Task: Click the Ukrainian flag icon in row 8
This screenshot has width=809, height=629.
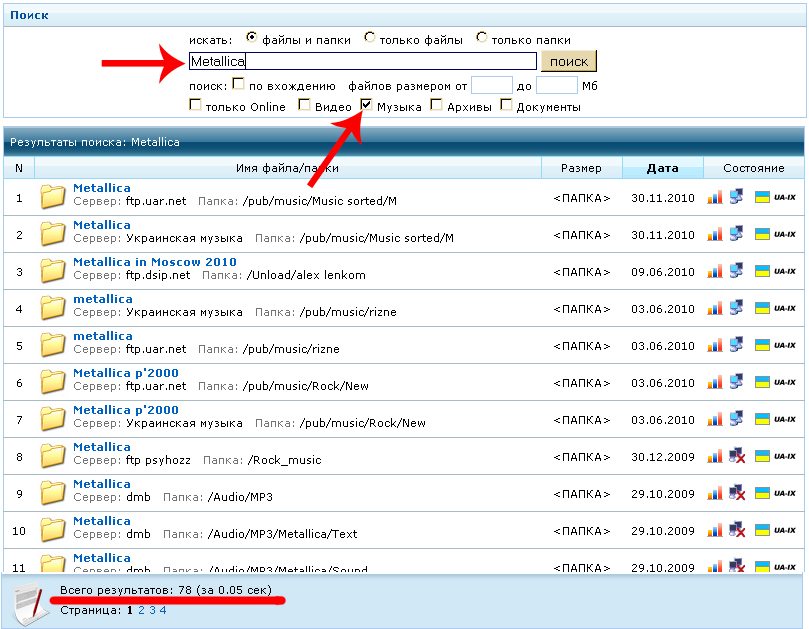Action: (x=762, y=456)
